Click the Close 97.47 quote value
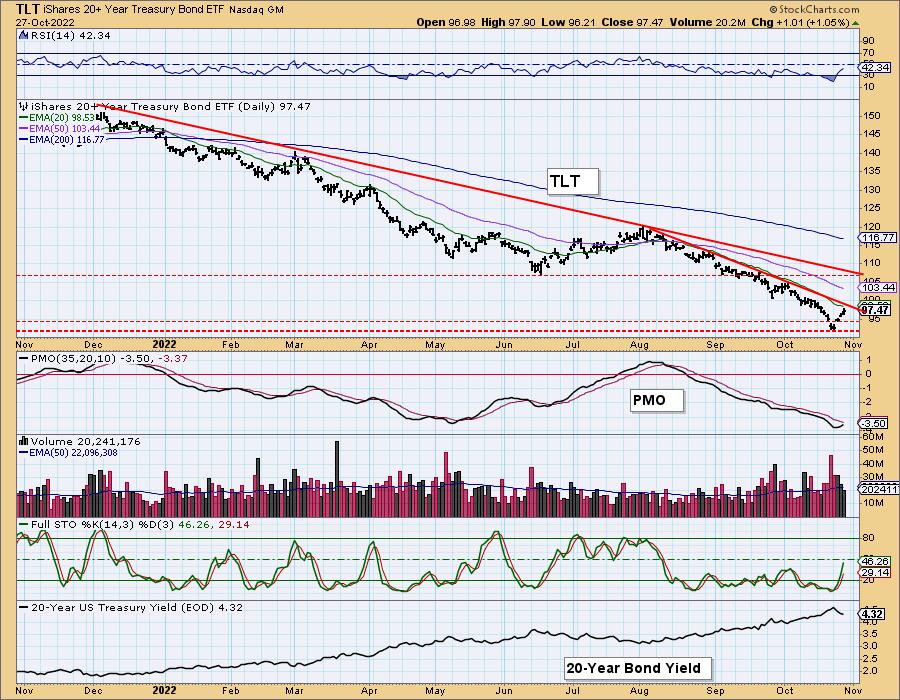 (632, 22)
